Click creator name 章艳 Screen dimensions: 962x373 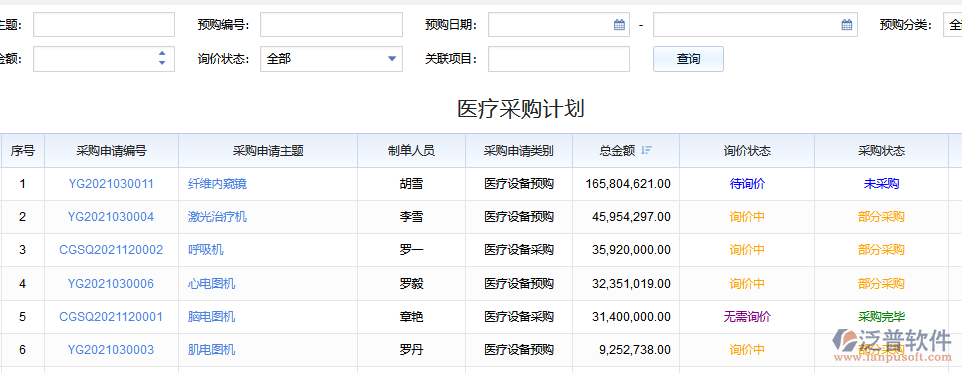(411, 317)
